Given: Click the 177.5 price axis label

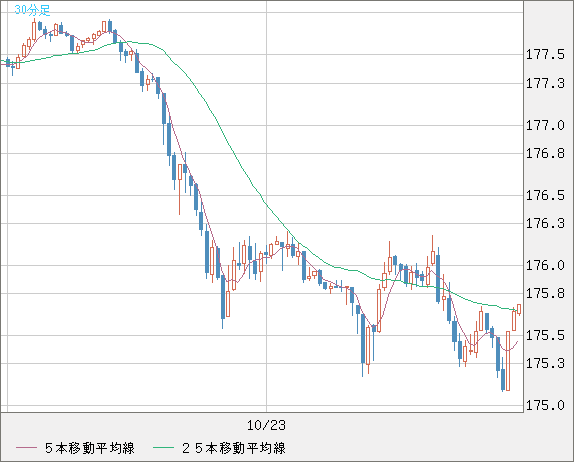Looking at the screenshot, I should (545, 55).
